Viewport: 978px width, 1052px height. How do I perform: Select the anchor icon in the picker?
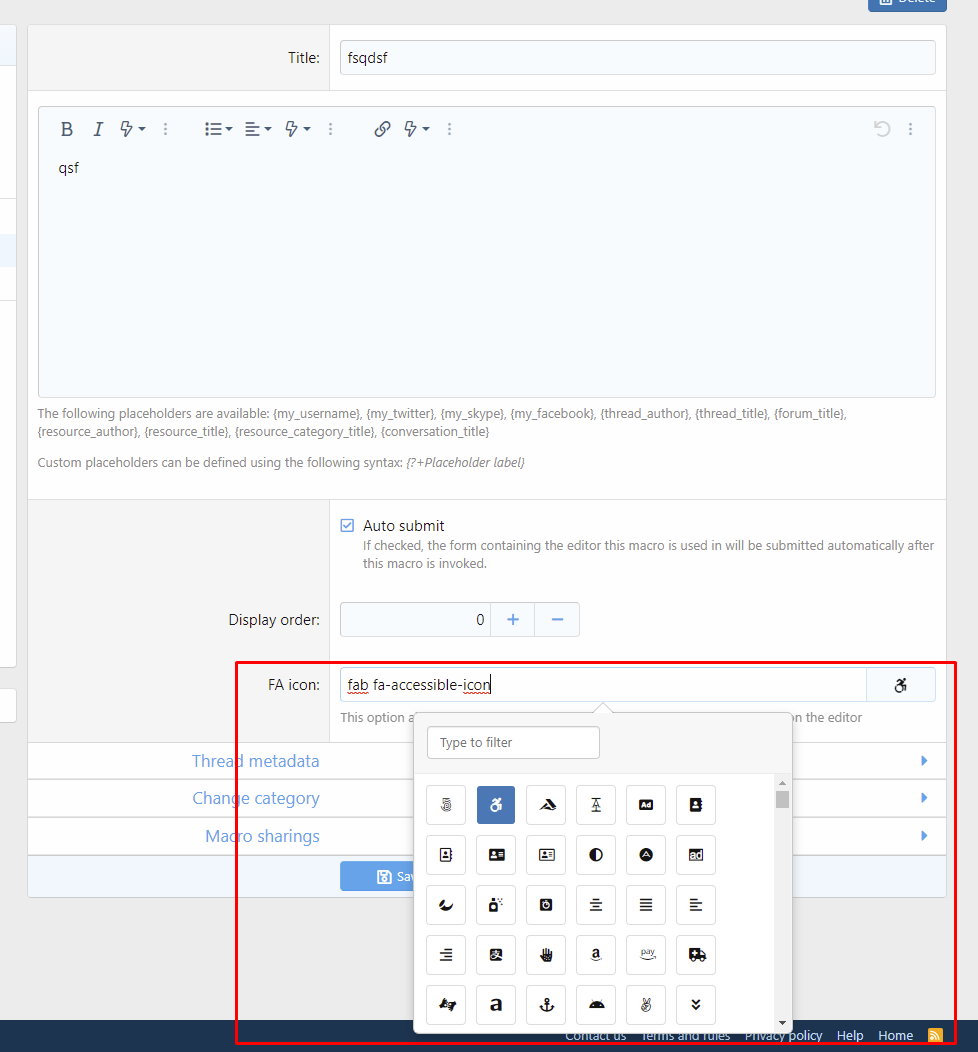pyautogui.click(x=546, y=1005)
